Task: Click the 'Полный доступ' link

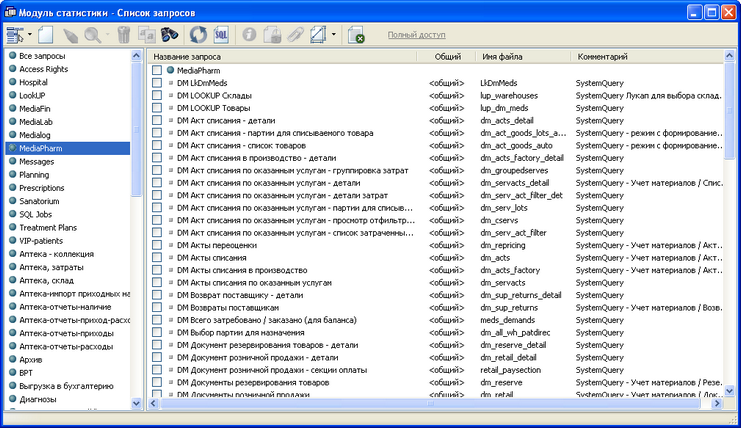Action: coord(416,35)
